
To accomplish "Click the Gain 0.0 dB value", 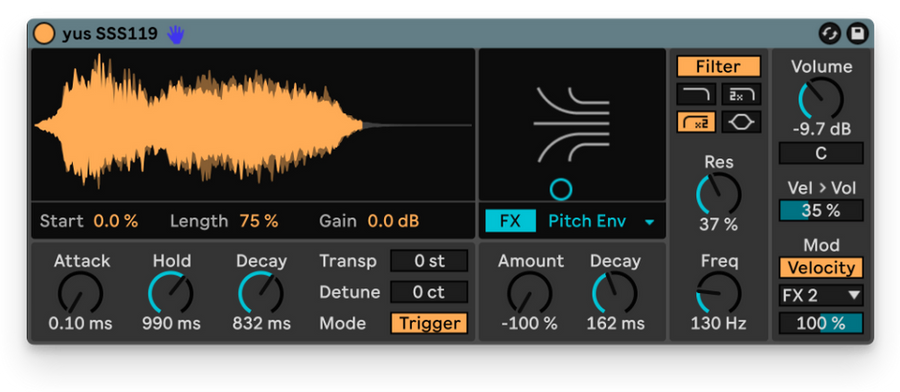I will coord(394,221).
